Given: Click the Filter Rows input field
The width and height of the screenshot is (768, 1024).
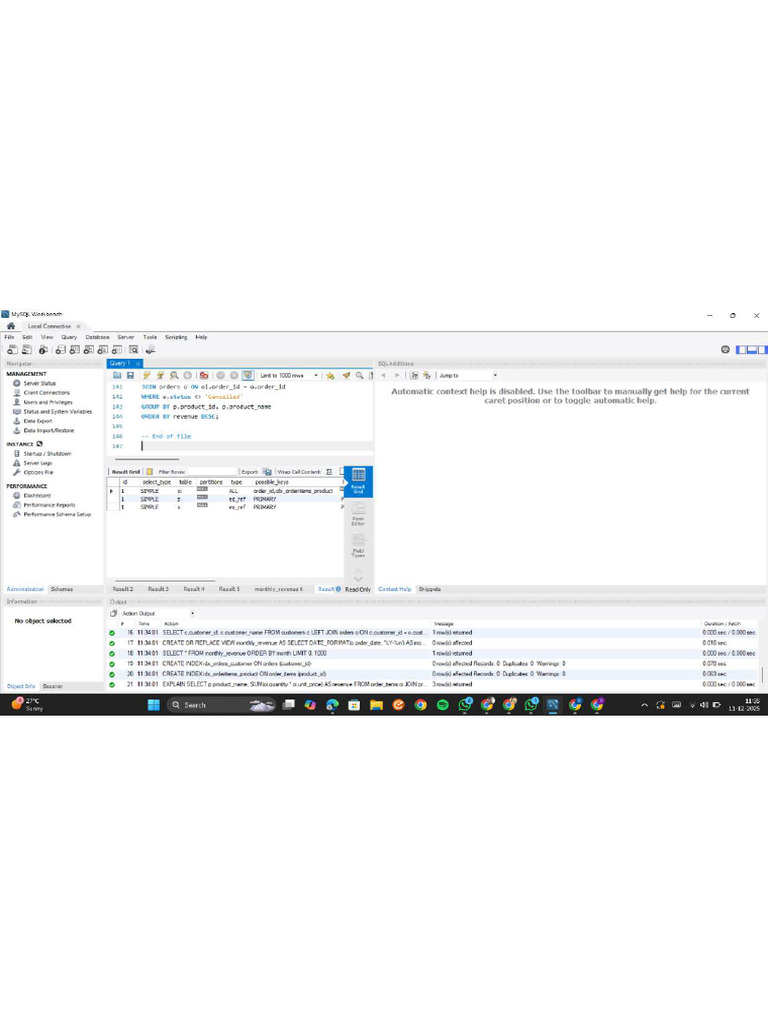Looking at the screenshot, I should [210, 472].
